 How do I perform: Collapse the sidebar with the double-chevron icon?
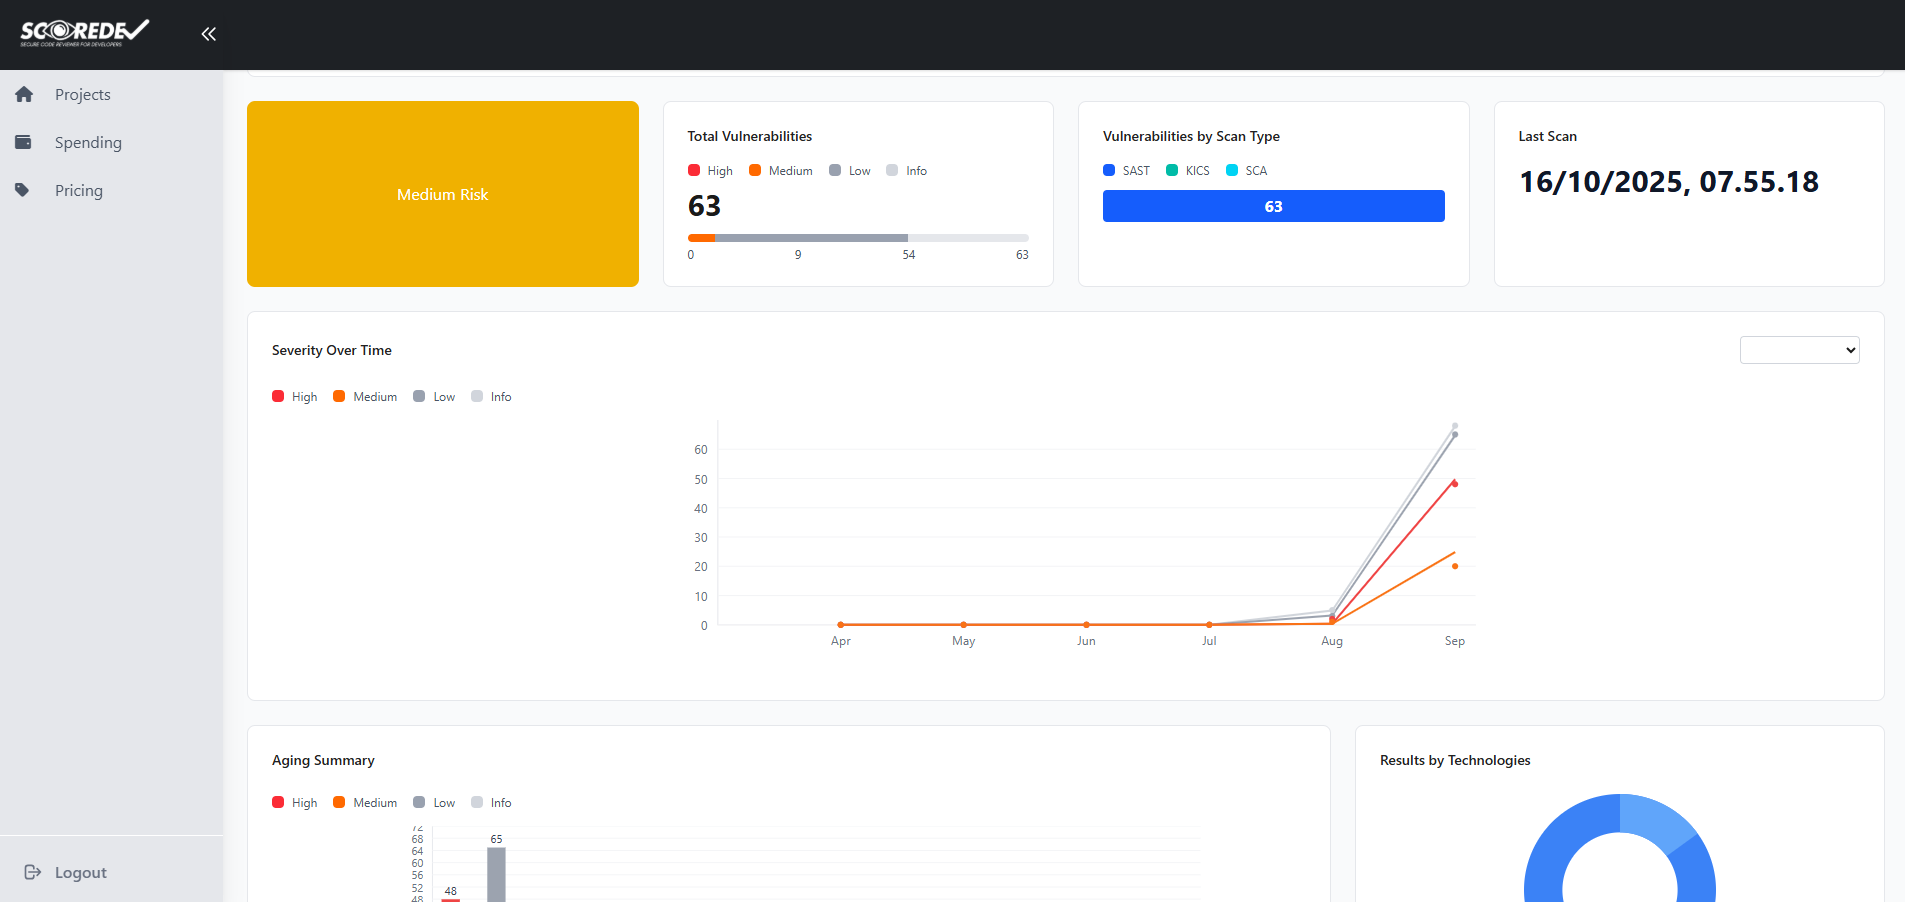coord(208,34)
